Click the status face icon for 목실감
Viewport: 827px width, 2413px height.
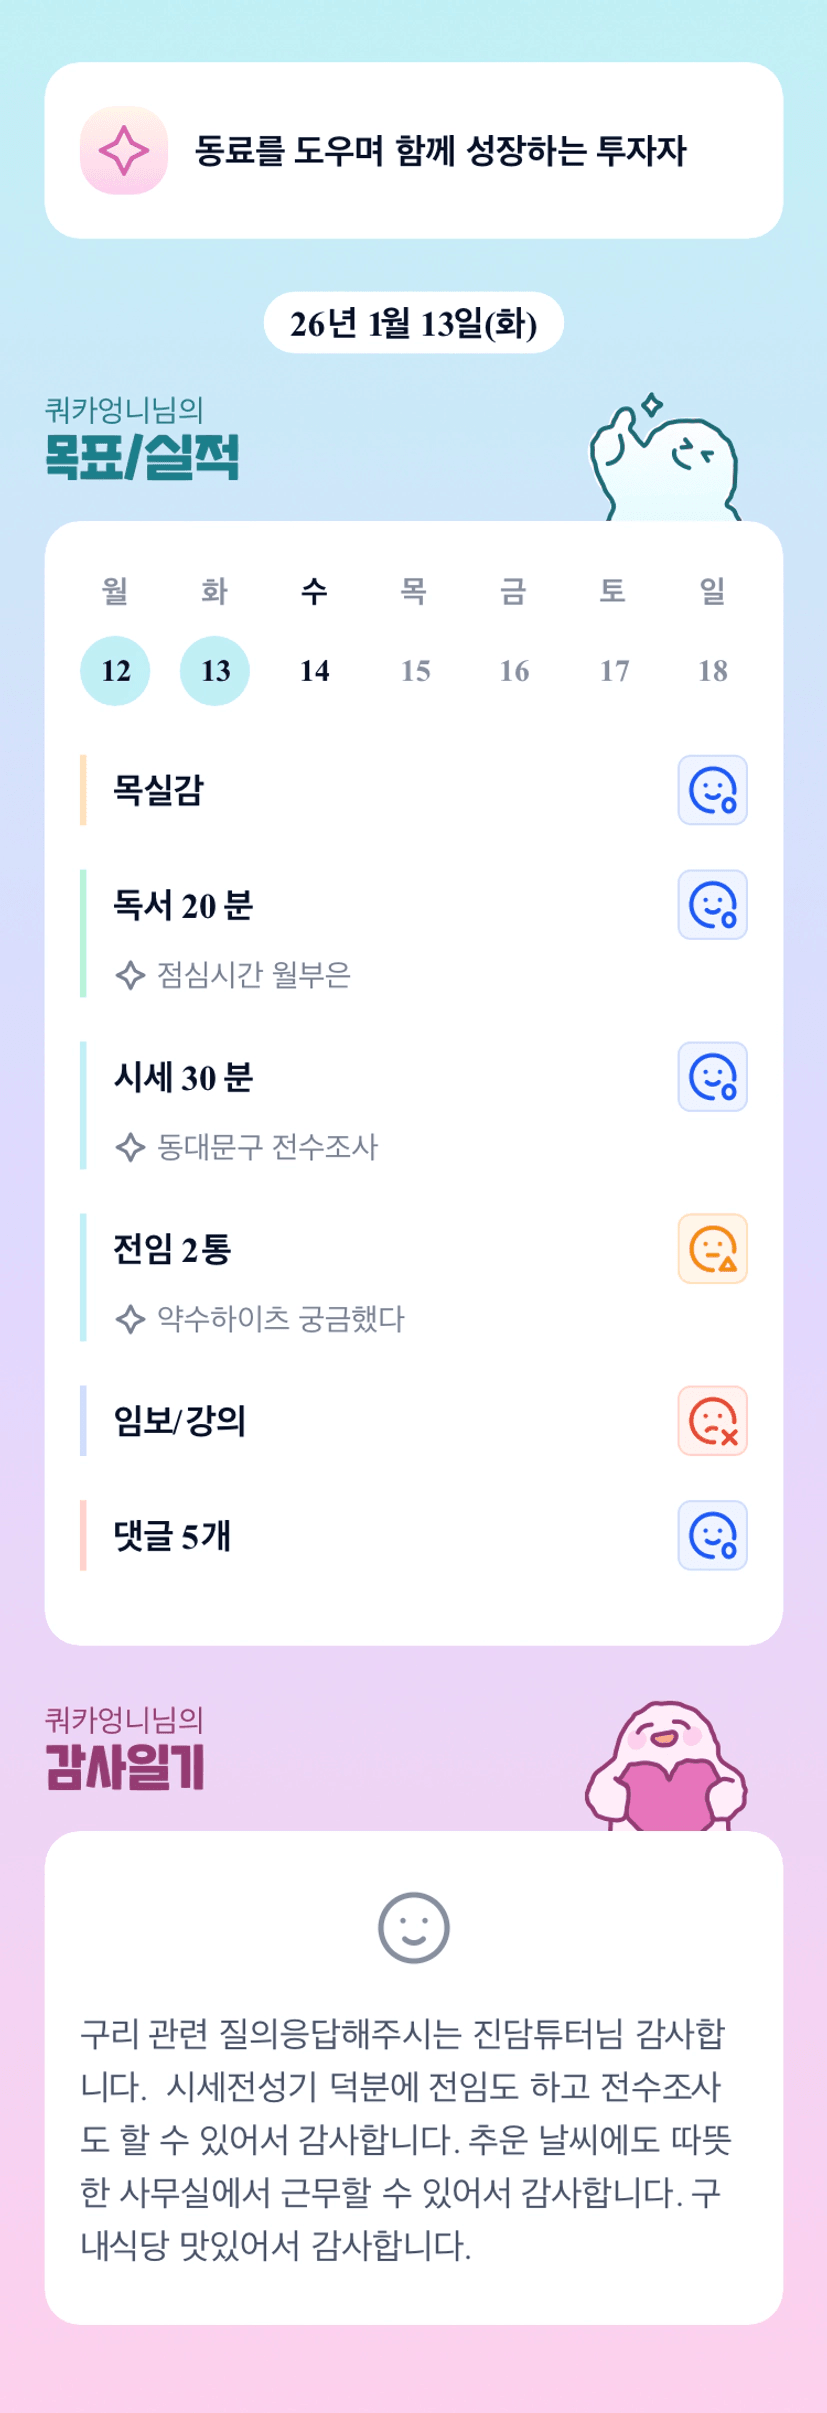coord(712,790)
